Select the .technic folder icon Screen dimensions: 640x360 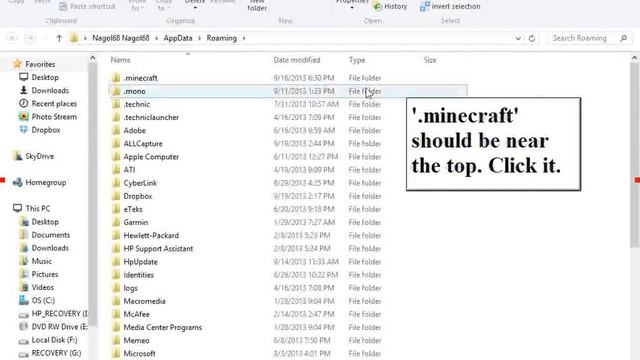tap(116, 104)
